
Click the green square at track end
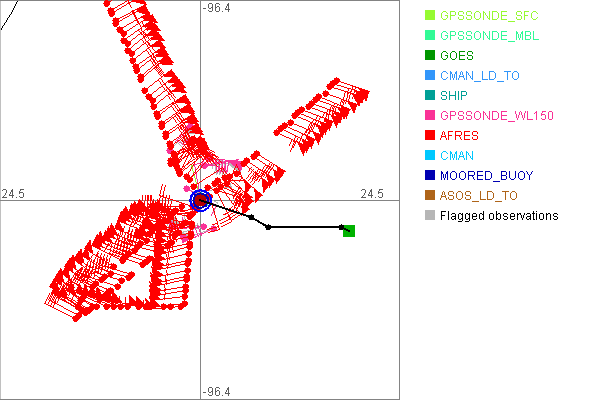[349, 231]
